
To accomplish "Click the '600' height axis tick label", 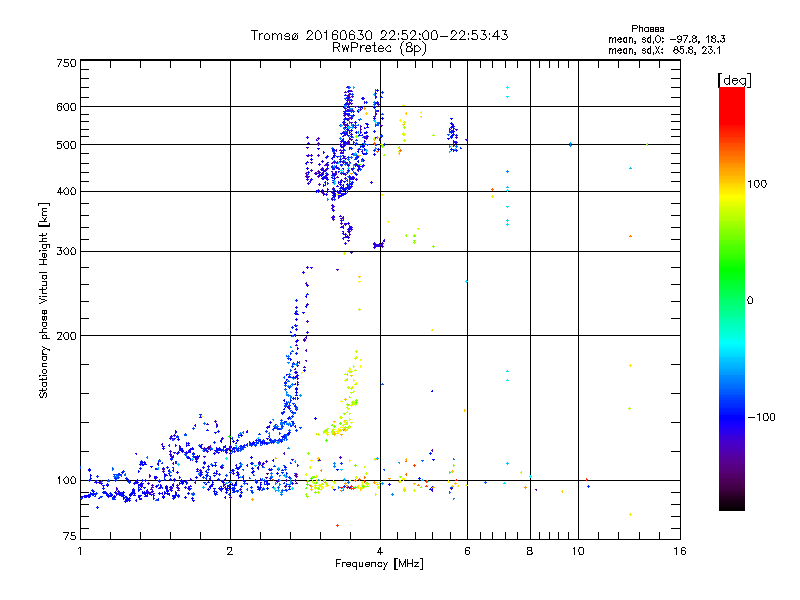I will [x=66, y=107].
